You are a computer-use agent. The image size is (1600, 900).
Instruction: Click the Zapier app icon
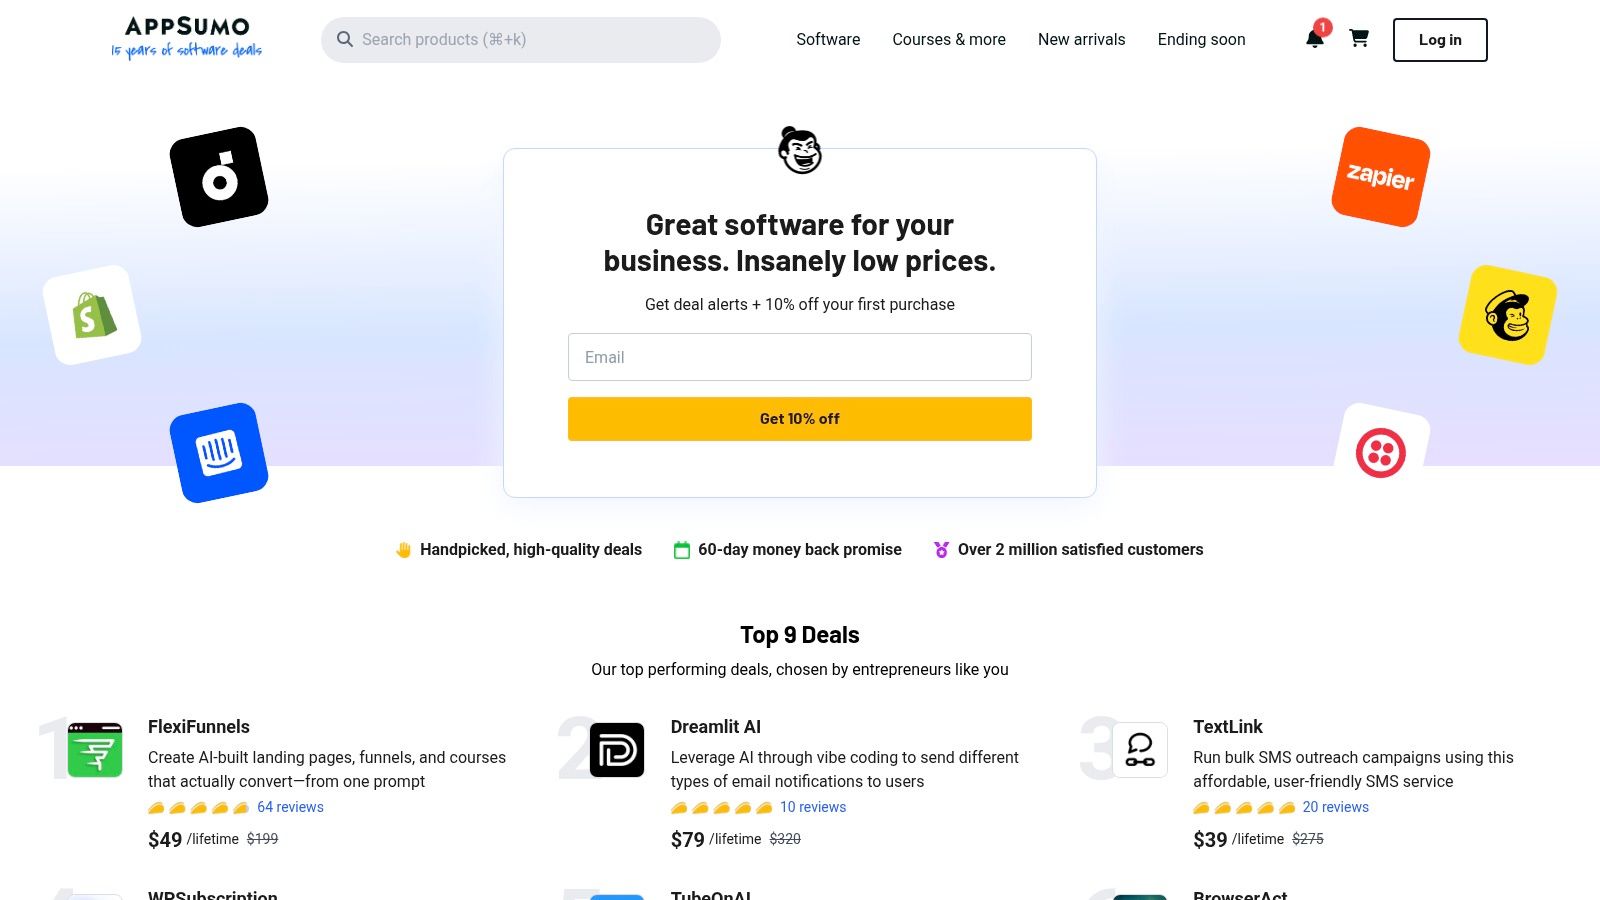1379,177
